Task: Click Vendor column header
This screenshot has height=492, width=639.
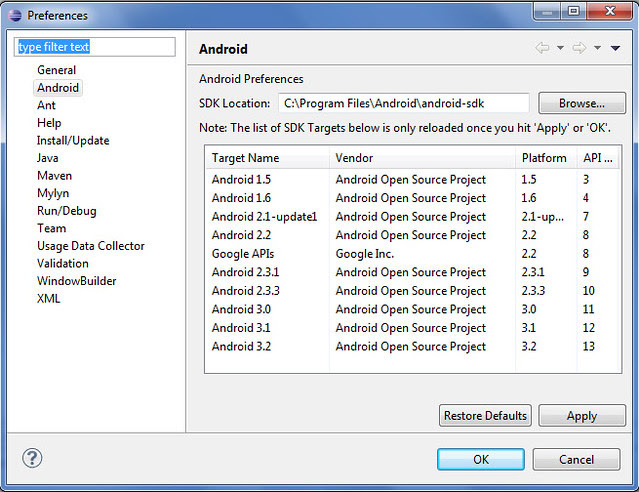Action: 422,158
